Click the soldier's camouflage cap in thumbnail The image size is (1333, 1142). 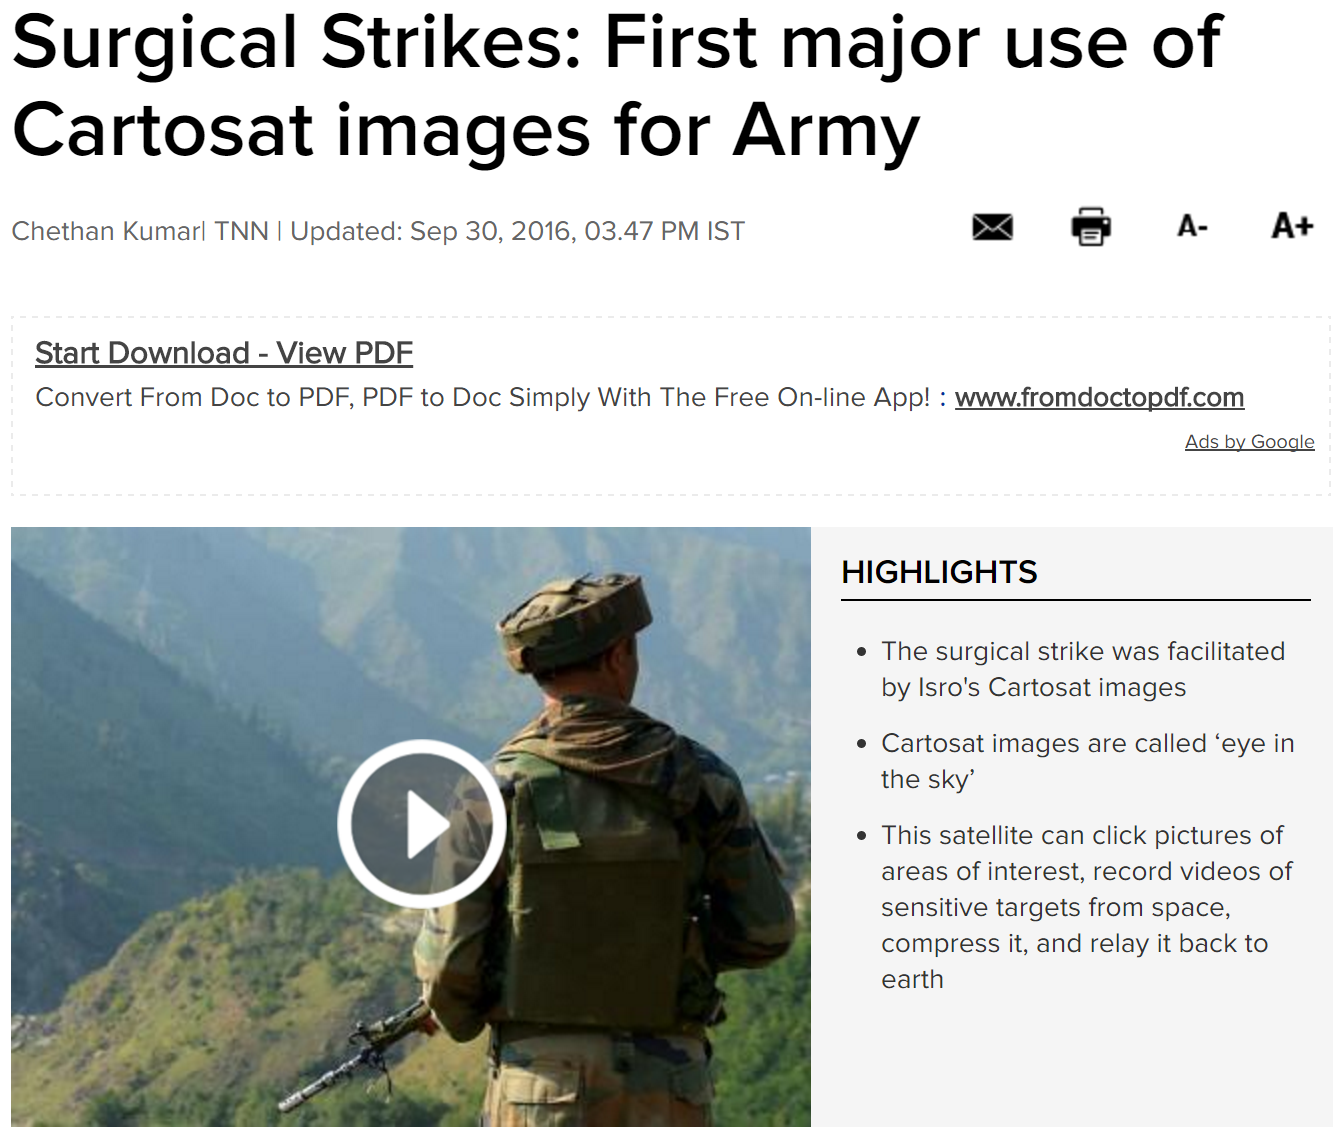(x=576, y=617)
